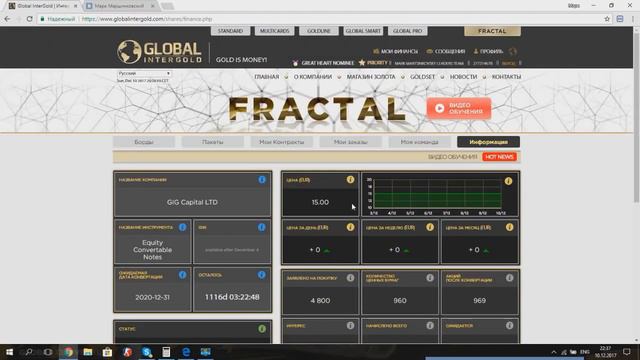Viewport: 640px width, 360px height.
Task: Click the gold star Priority icon
Action: 362,62
